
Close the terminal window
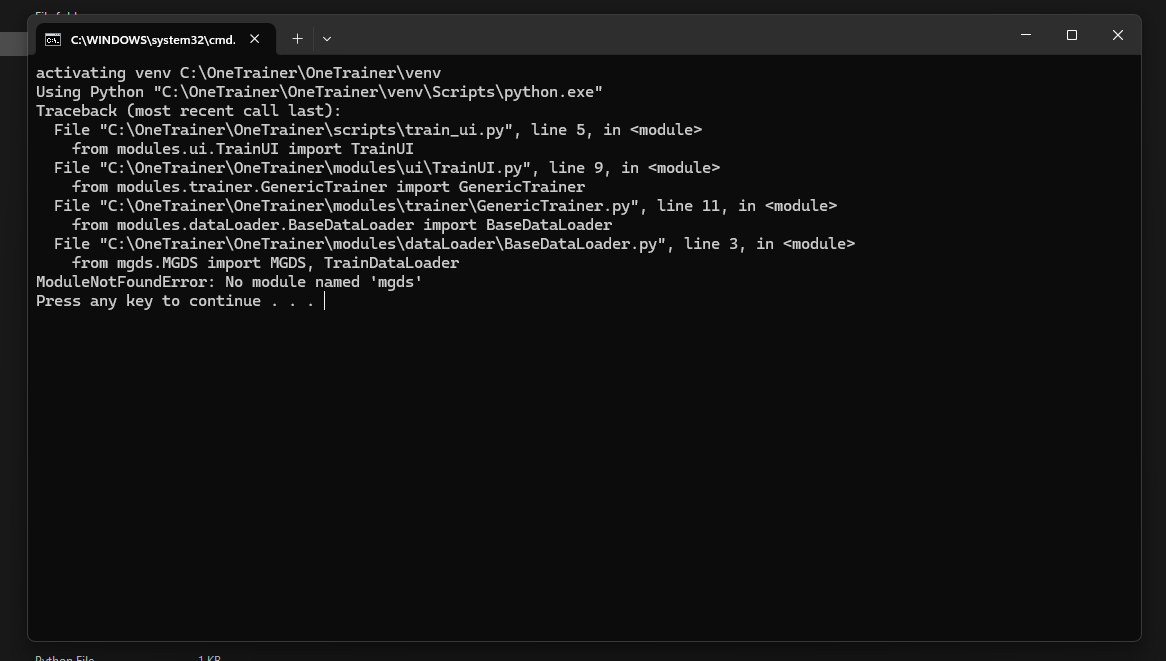(1118, 35)
